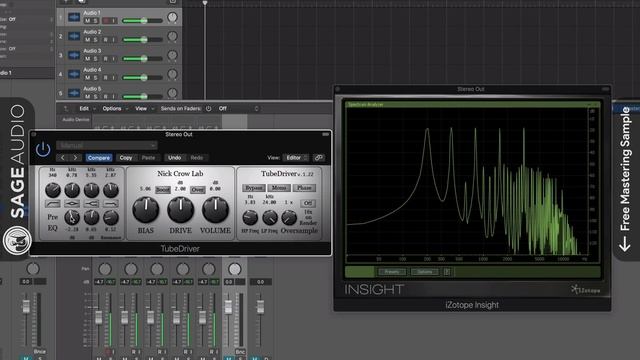Click the LP Freq knob
This screenshot has width=640, height=360.
[269, 218]
